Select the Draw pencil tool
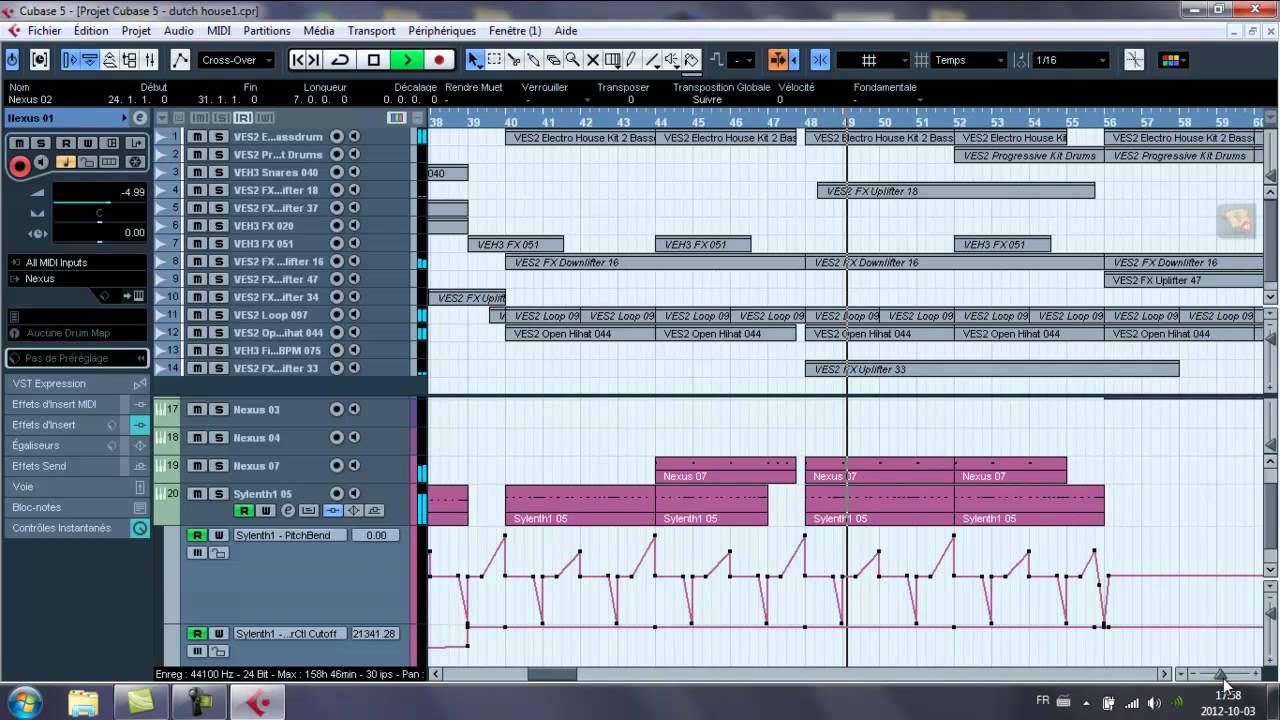The width and height of the screenshot is (1280, 720). tap(632, 60)
